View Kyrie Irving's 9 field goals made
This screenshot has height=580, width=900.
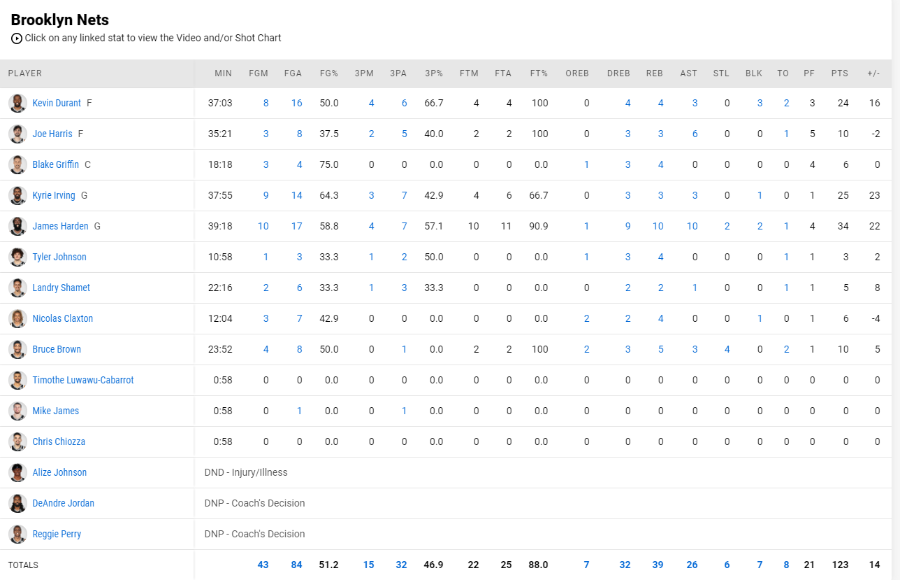pyautogui.click(x=266, y=196)
